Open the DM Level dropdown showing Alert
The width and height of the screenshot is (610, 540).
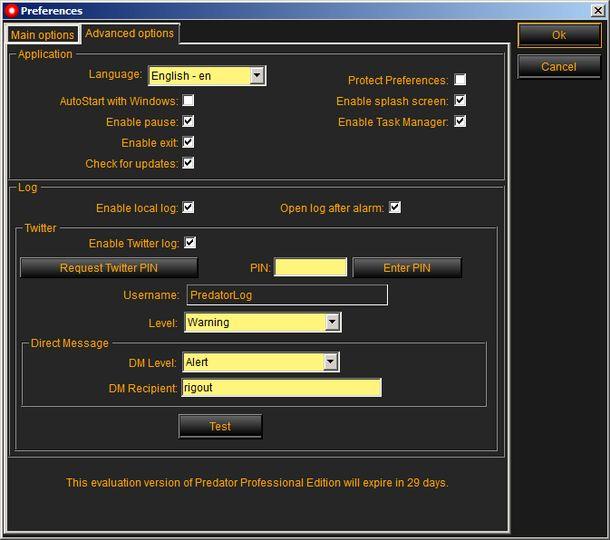pos(261,362)
